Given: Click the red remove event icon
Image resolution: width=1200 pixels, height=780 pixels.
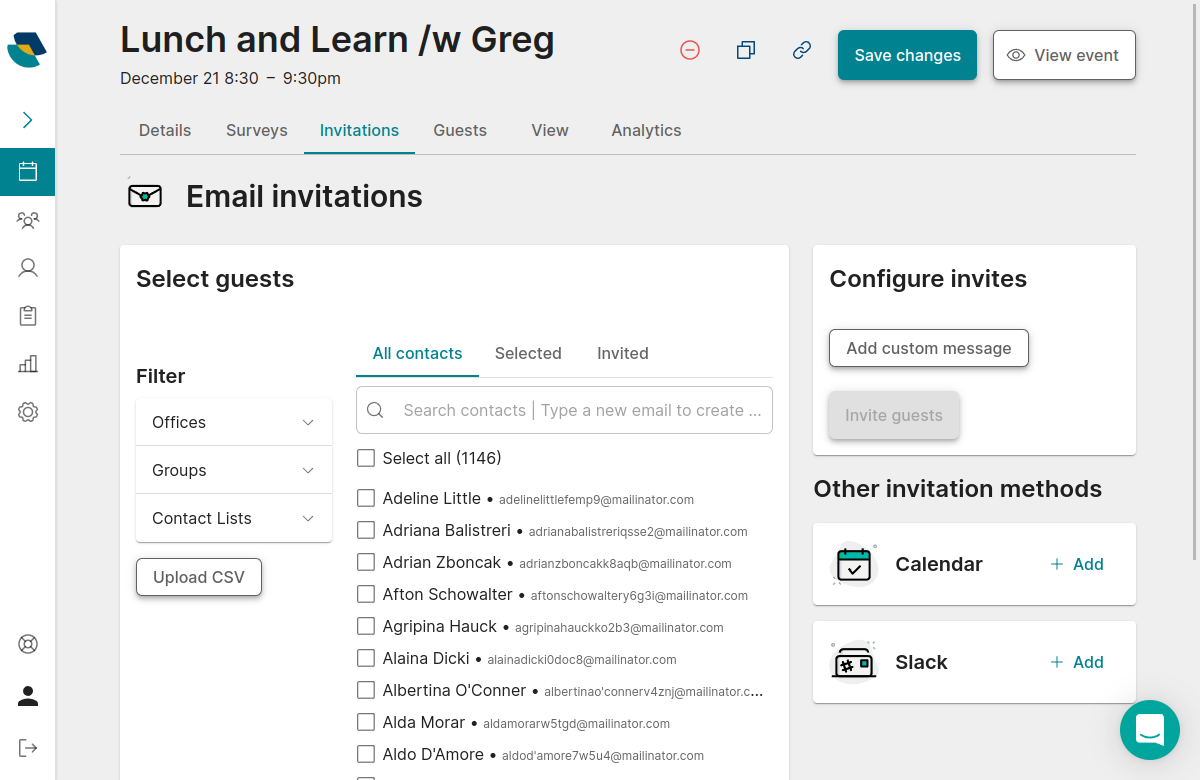Looking at the screenshot, I should coord(690,50).
